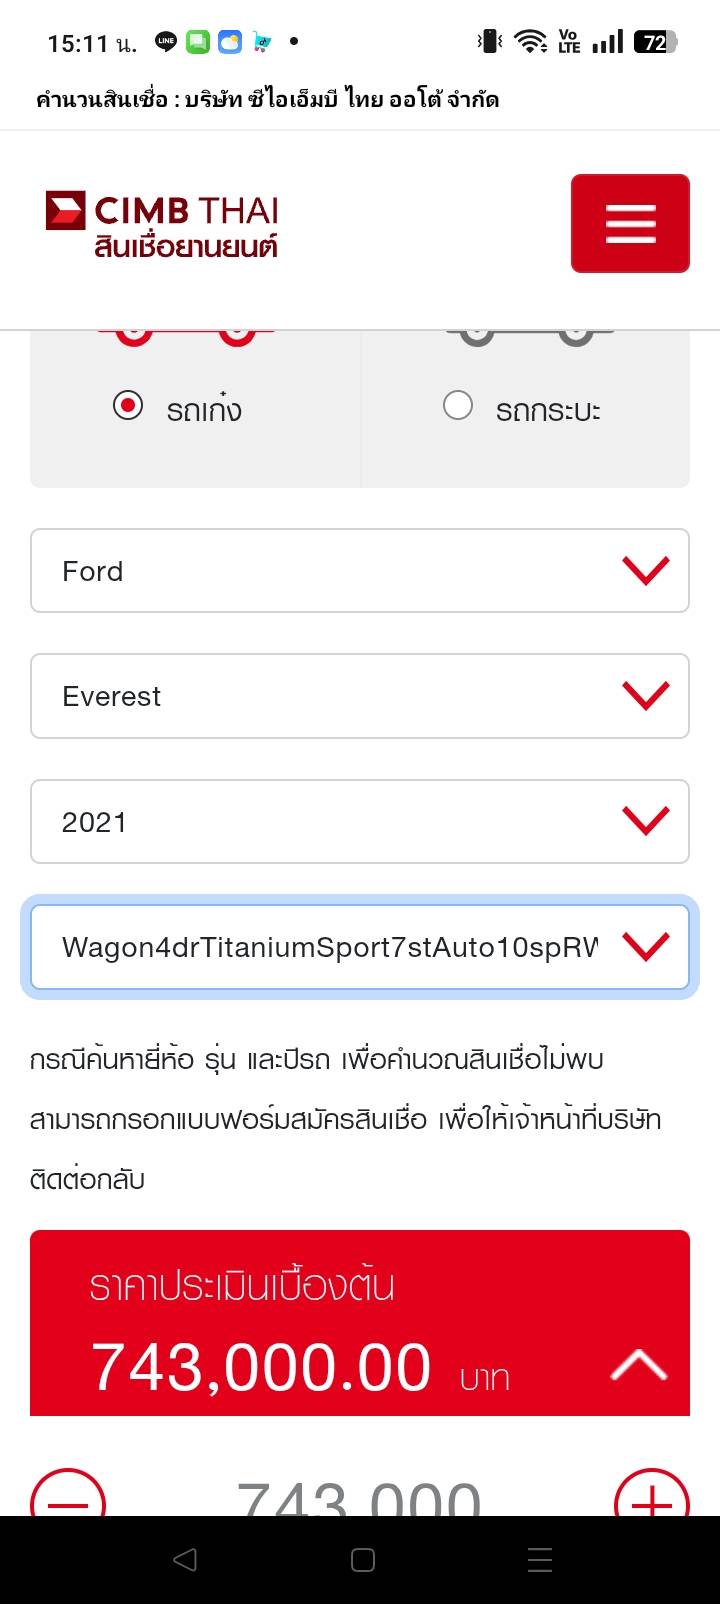The image size is (720, 1604).
Task: Open the Everest model dropdown
Action: coord(360,696)
